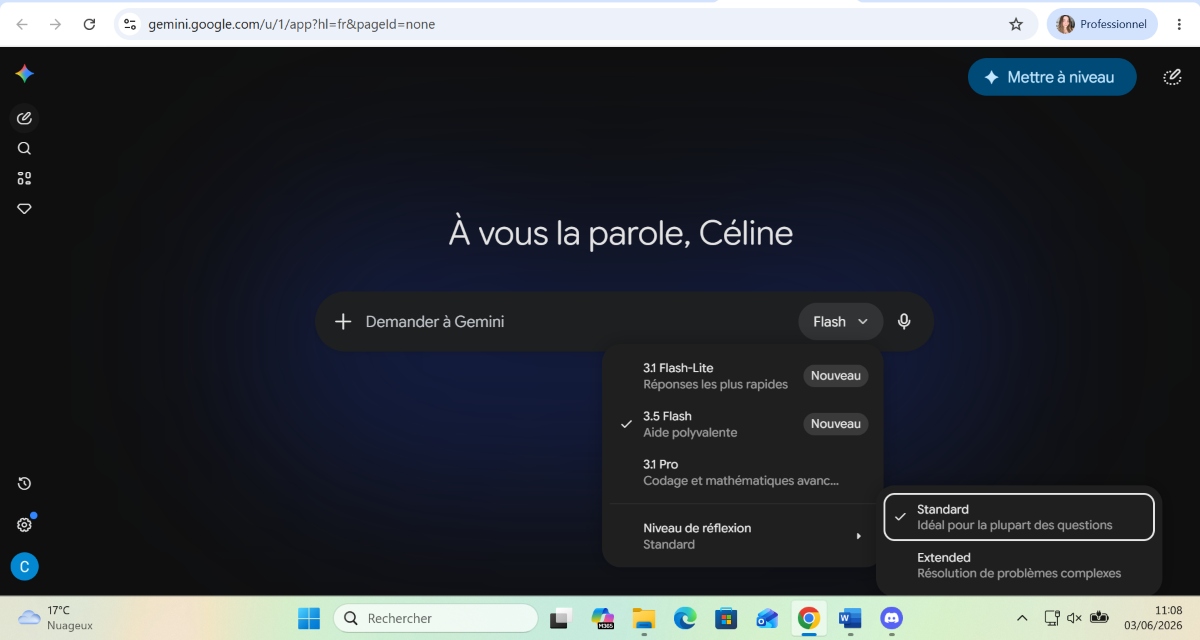The height and width of the screenshot is (640, 1200).
Task: Choose the Standard thinking level
Action: point(1019,517)
